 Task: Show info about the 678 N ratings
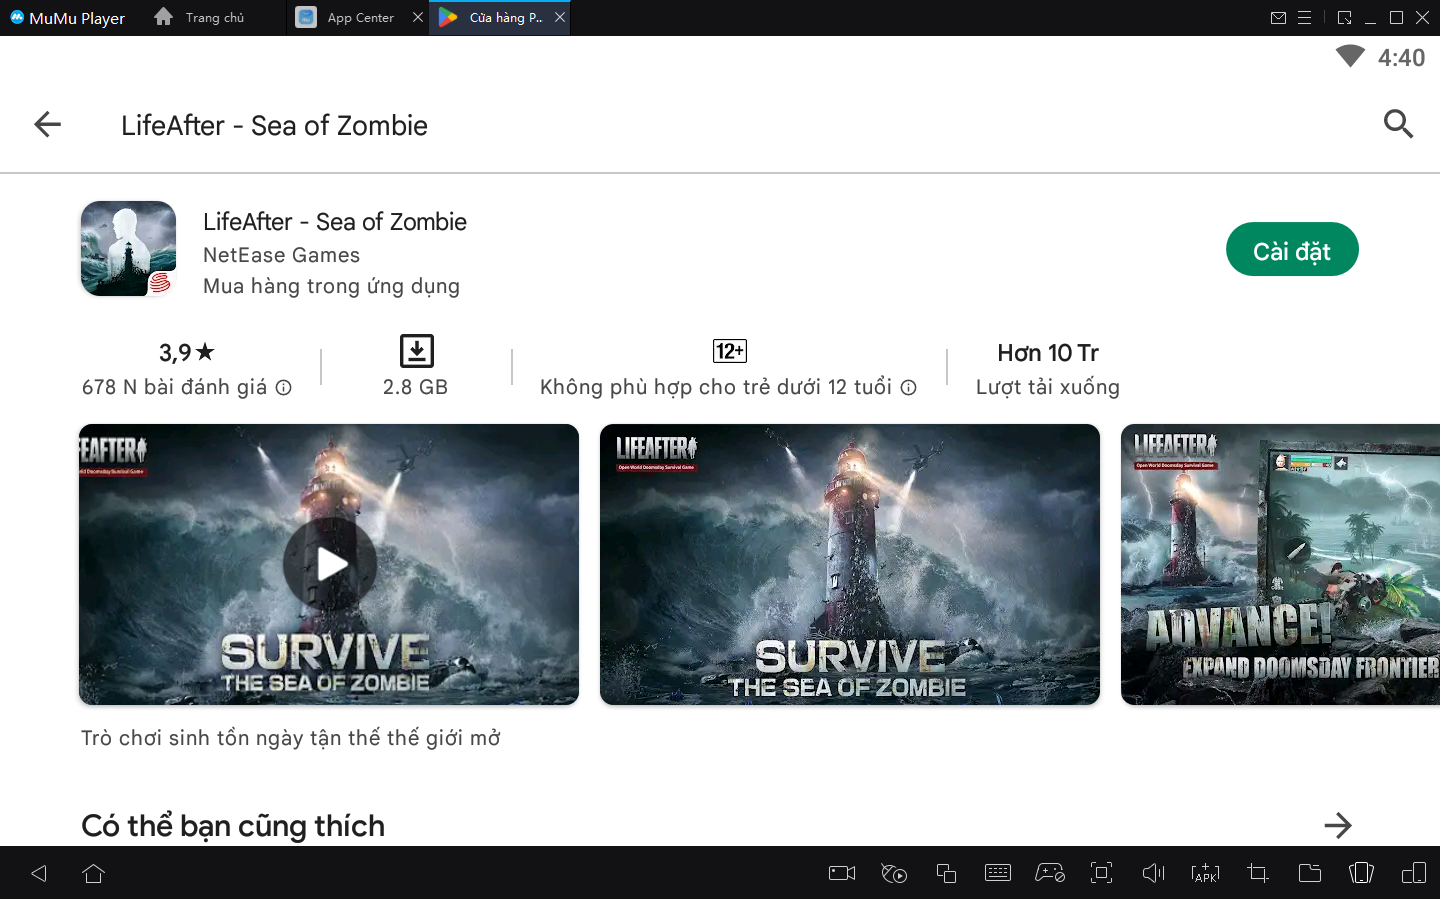coord(284,388)
